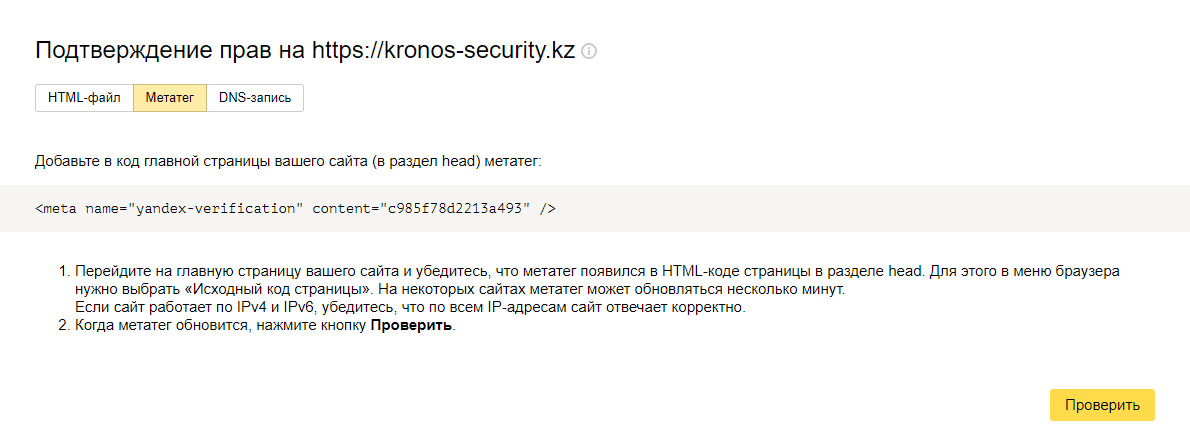This screenshot has height=437, width=1190.
Task: Click the info icon beside the site URL
Action: pyautogui.click(x=589, y=52)
